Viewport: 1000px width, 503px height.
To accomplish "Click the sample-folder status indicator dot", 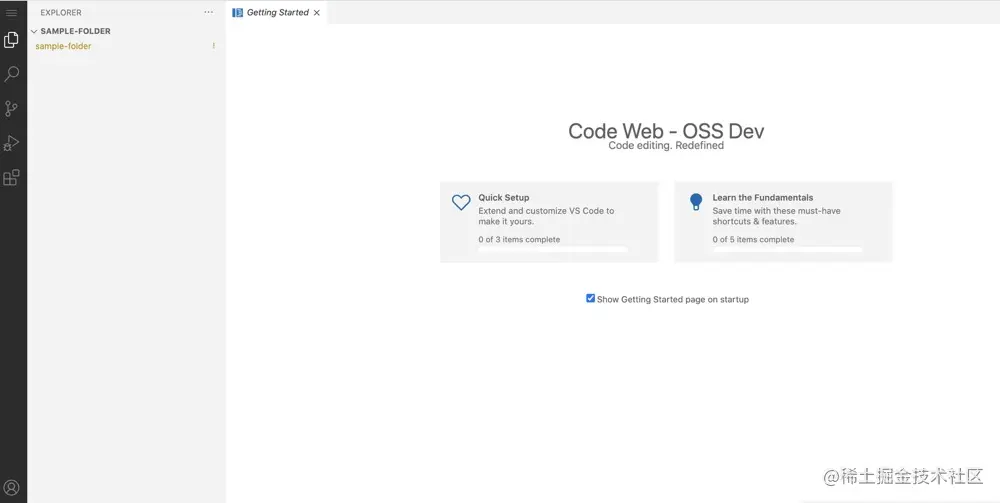I will (214, 46).
